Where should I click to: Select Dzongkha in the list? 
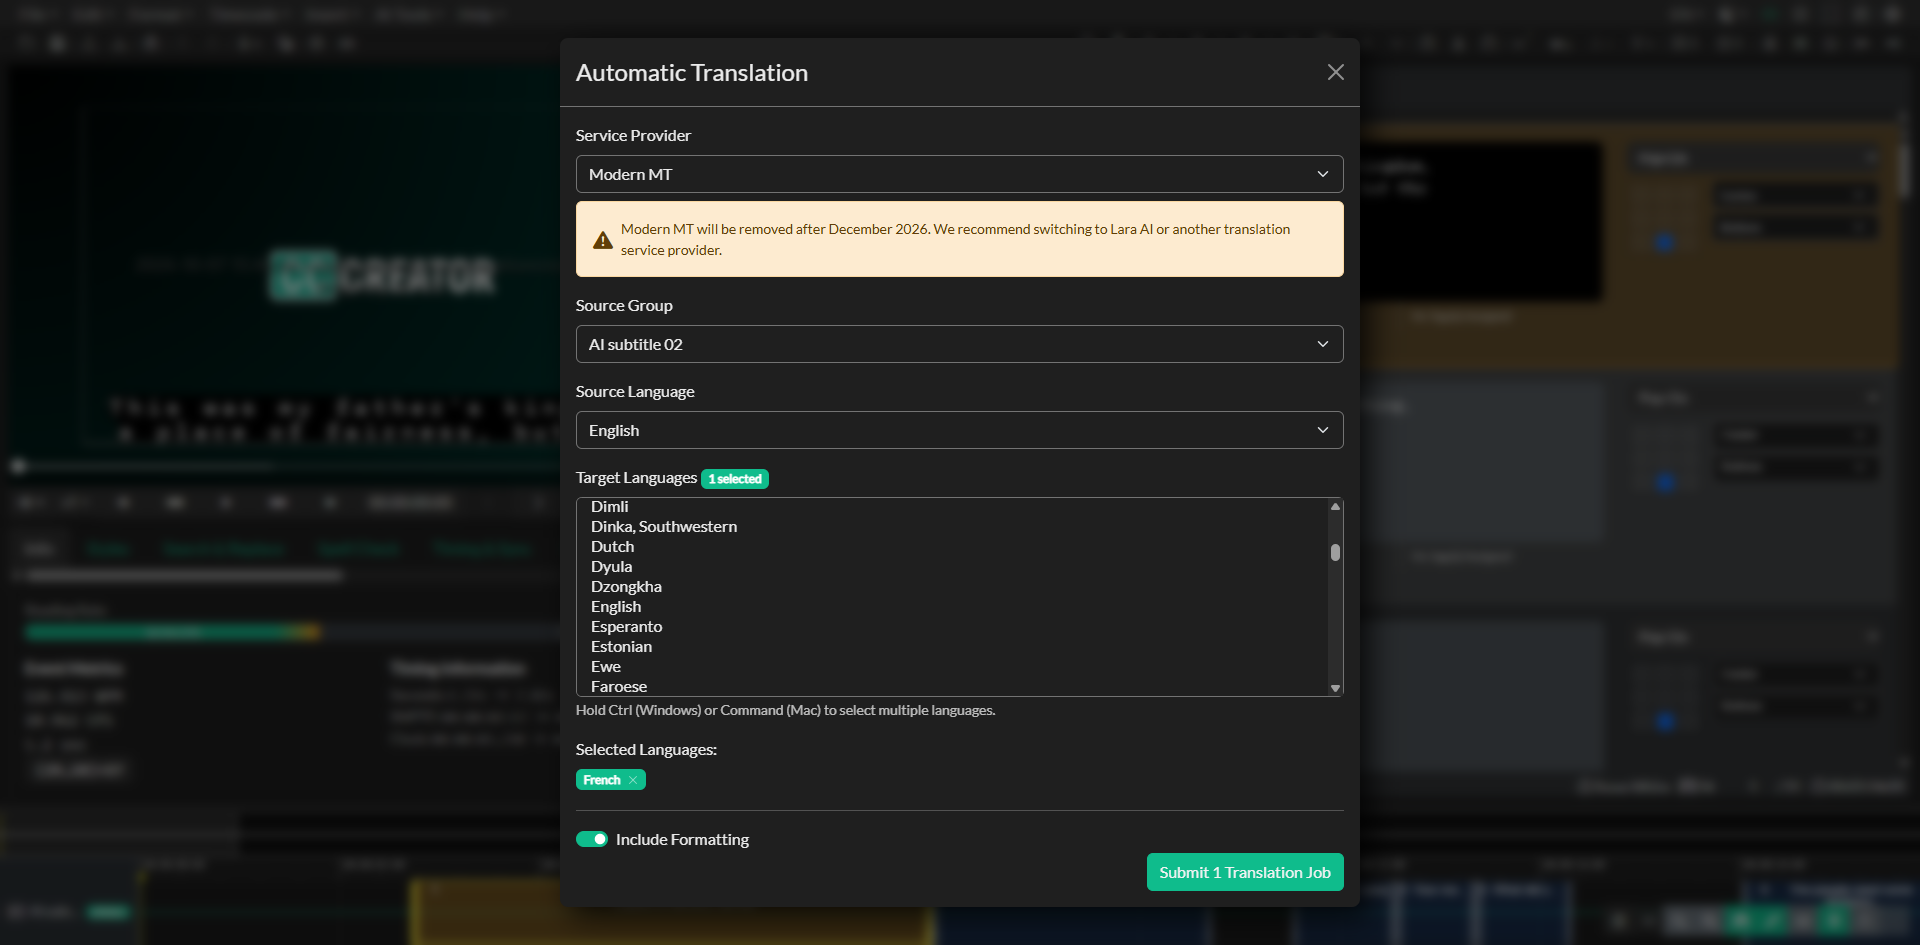(952, 587)
